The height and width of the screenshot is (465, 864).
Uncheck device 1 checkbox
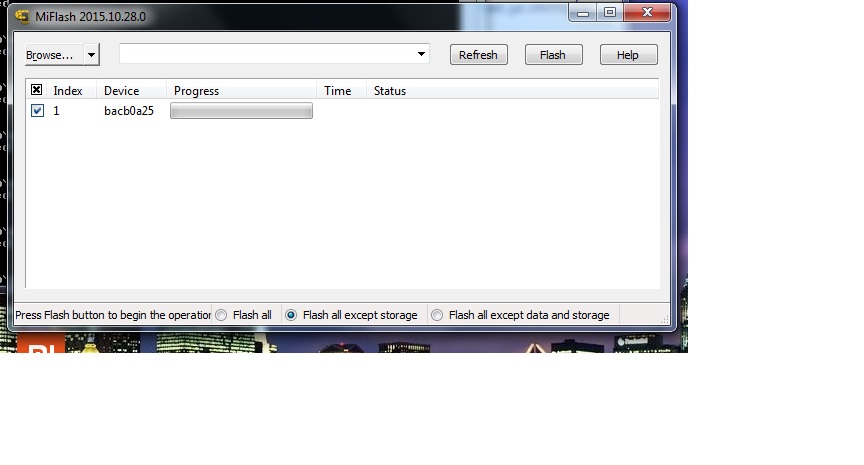coord(37,111)
